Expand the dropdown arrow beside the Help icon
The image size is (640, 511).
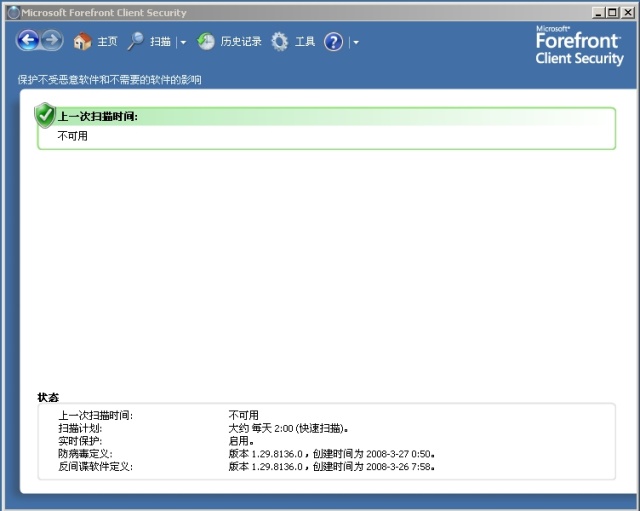tap(355, 43)
